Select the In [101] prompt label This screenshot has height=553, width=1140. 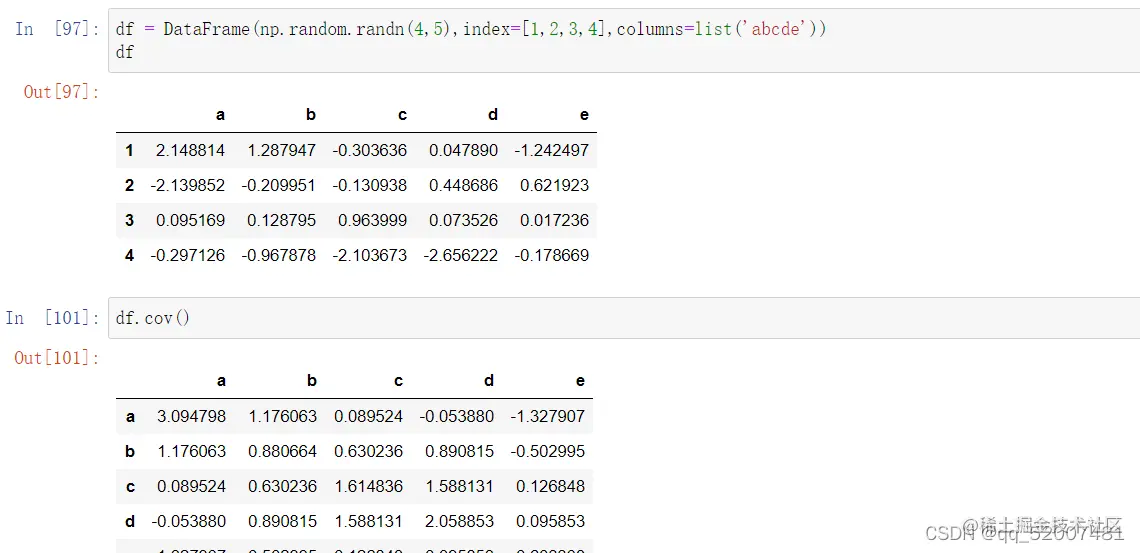[x=52, y=318]
